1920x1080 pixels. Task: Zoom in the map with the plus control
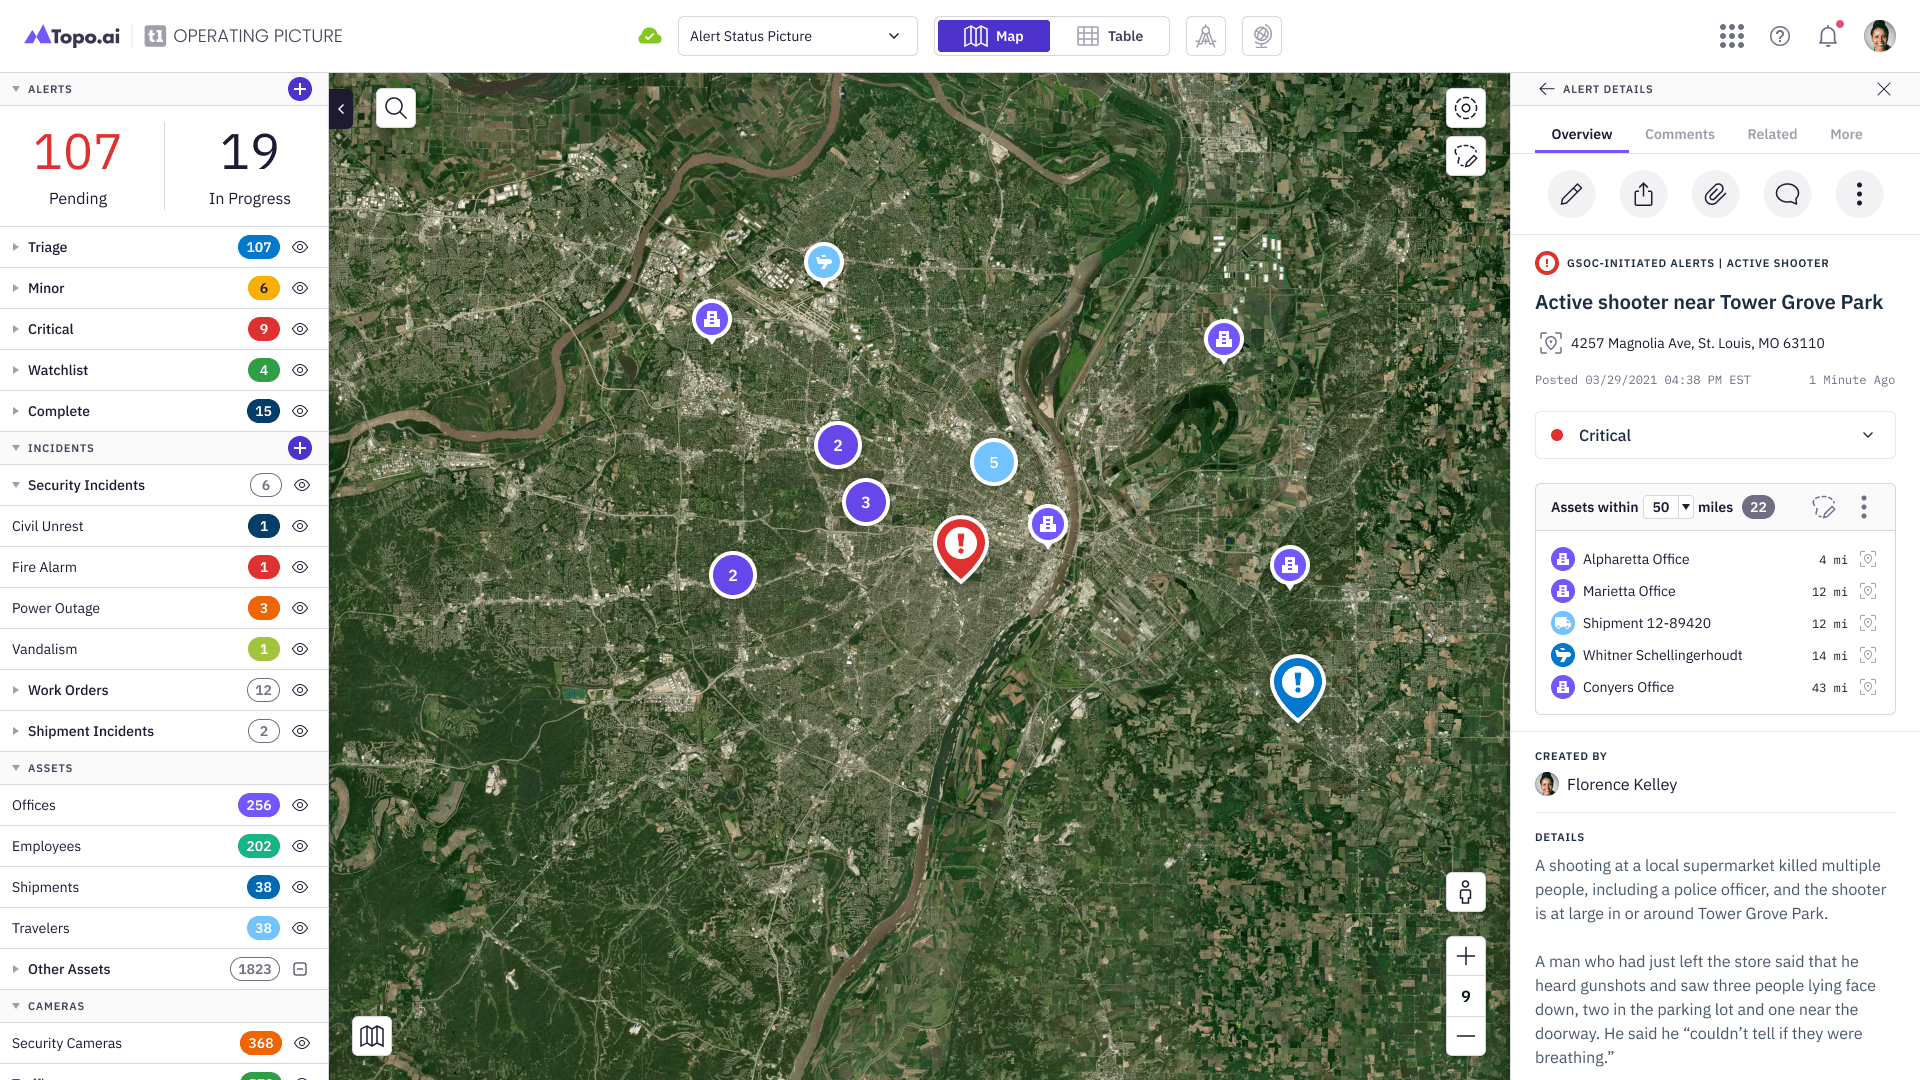[x=1465, y=956]
